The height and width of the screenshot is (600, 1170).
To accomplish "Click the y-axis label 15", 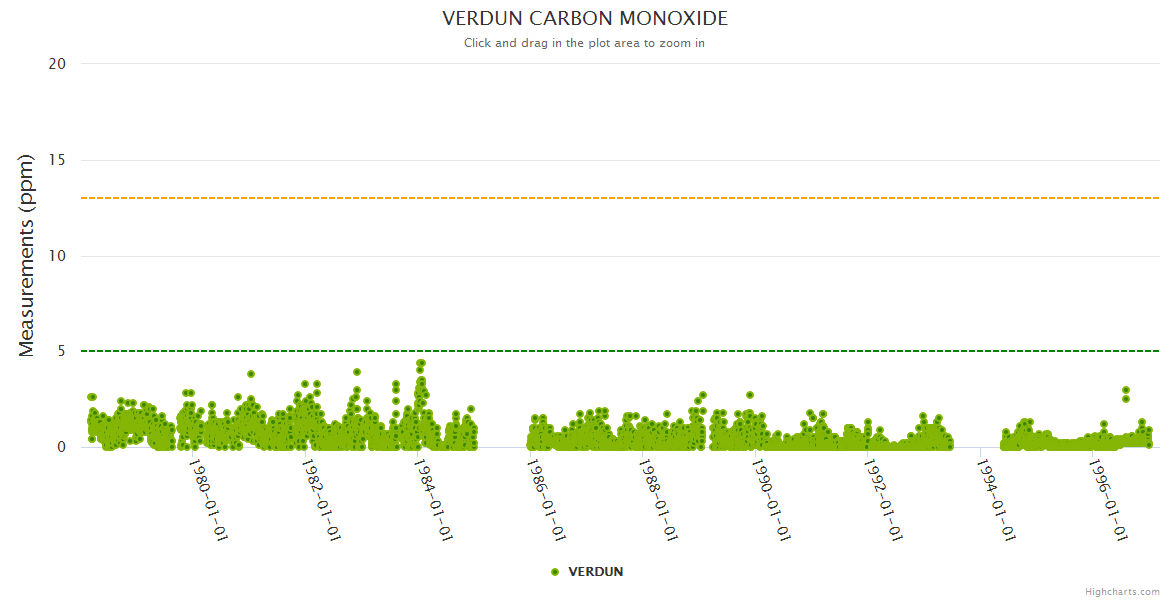I will click(57, 160).
